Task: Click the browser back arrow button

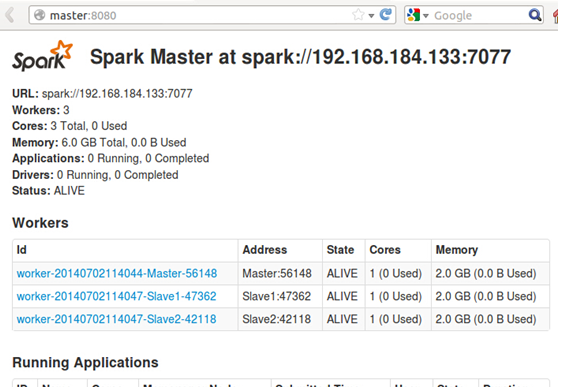Action: [x=10, y=15]
